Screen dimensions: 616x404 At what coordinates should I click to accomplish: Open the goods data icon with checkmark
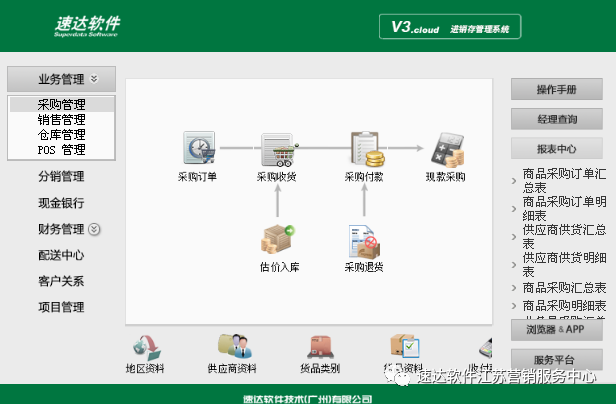pyautogui.click(x=405, y=346)
